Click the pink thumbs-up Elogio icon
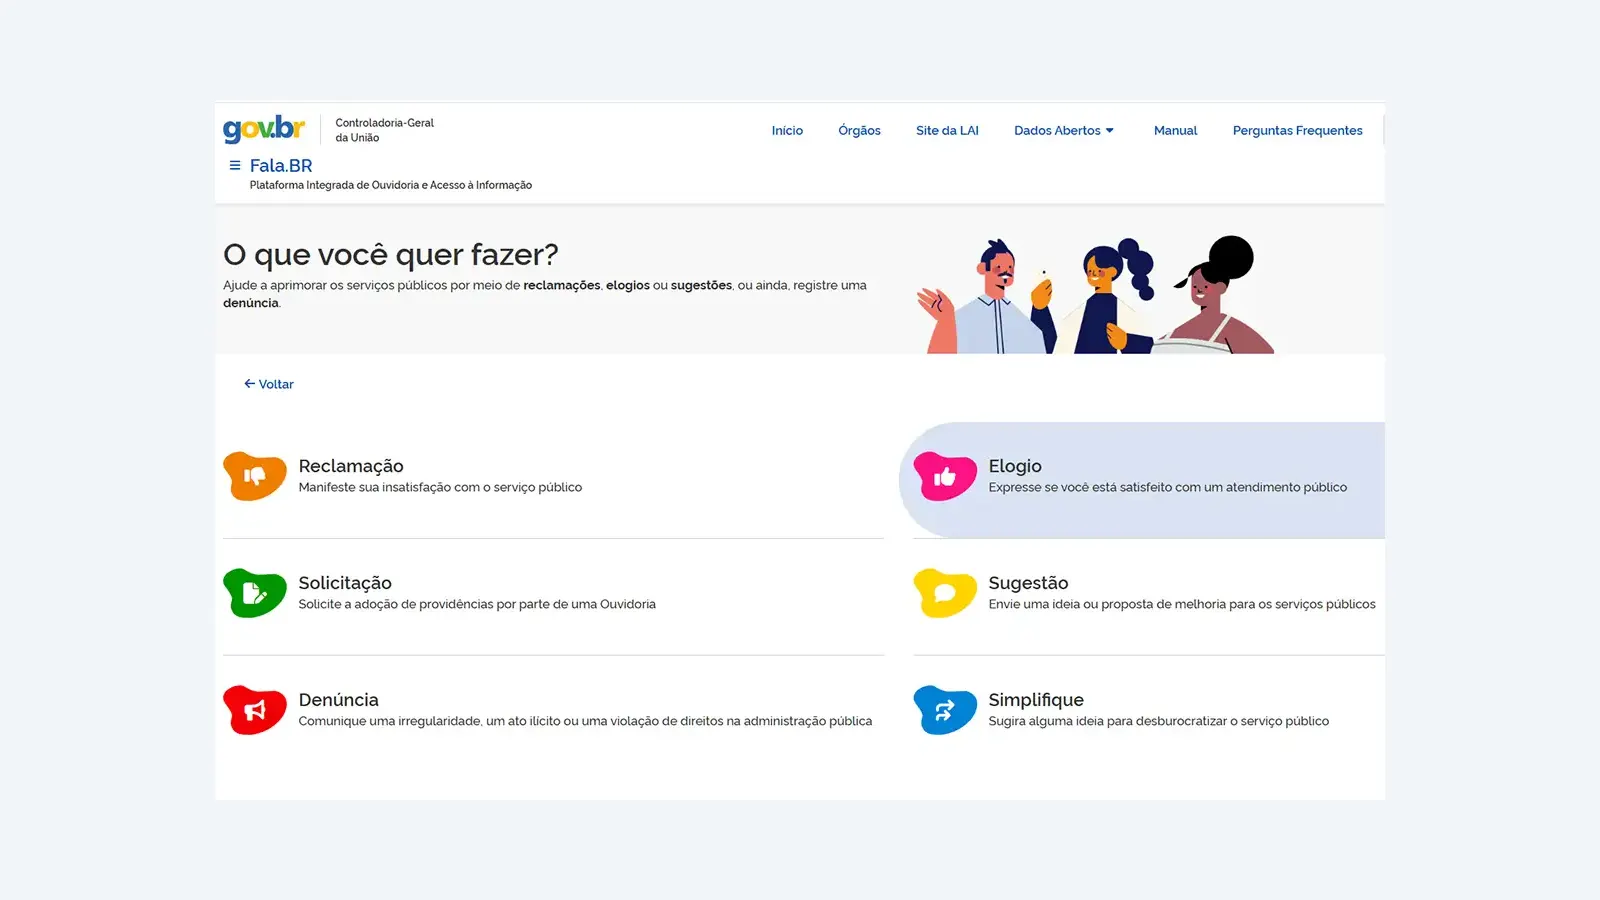The image size is (1600, 900). click(x=945, y=476)
